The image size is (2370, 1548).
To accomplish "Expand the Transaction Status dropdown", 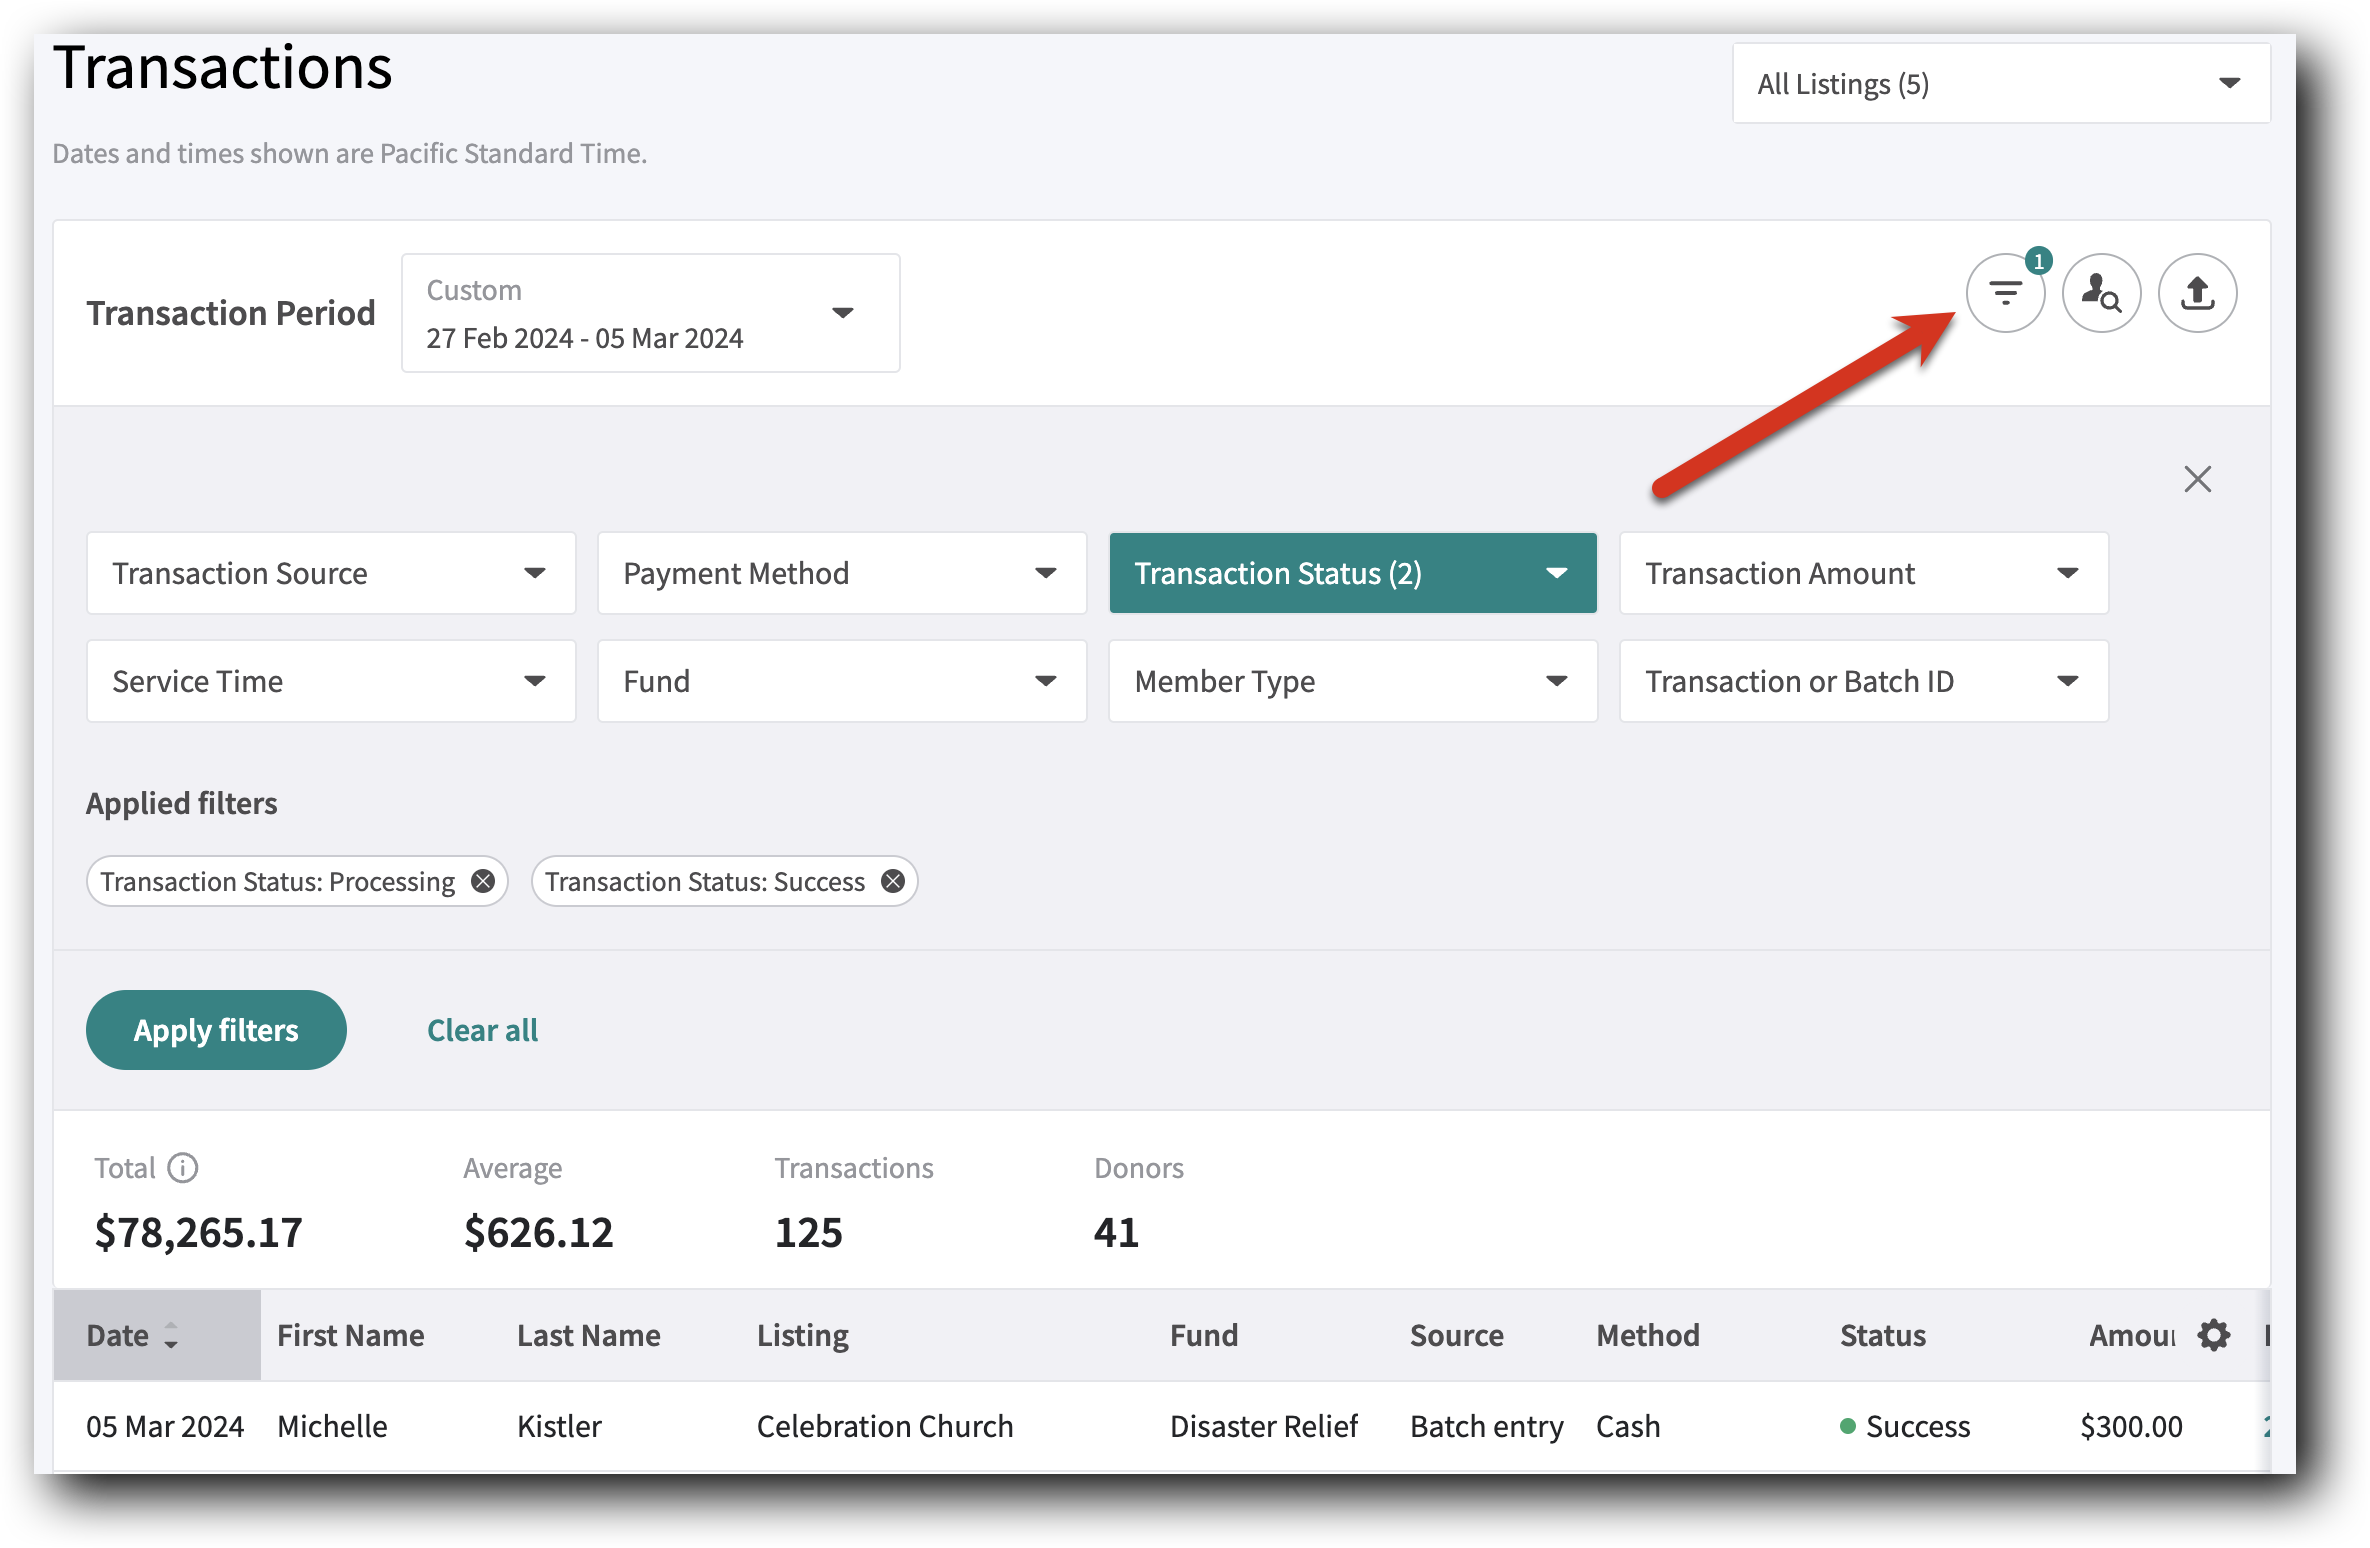I will point(1352,573).
